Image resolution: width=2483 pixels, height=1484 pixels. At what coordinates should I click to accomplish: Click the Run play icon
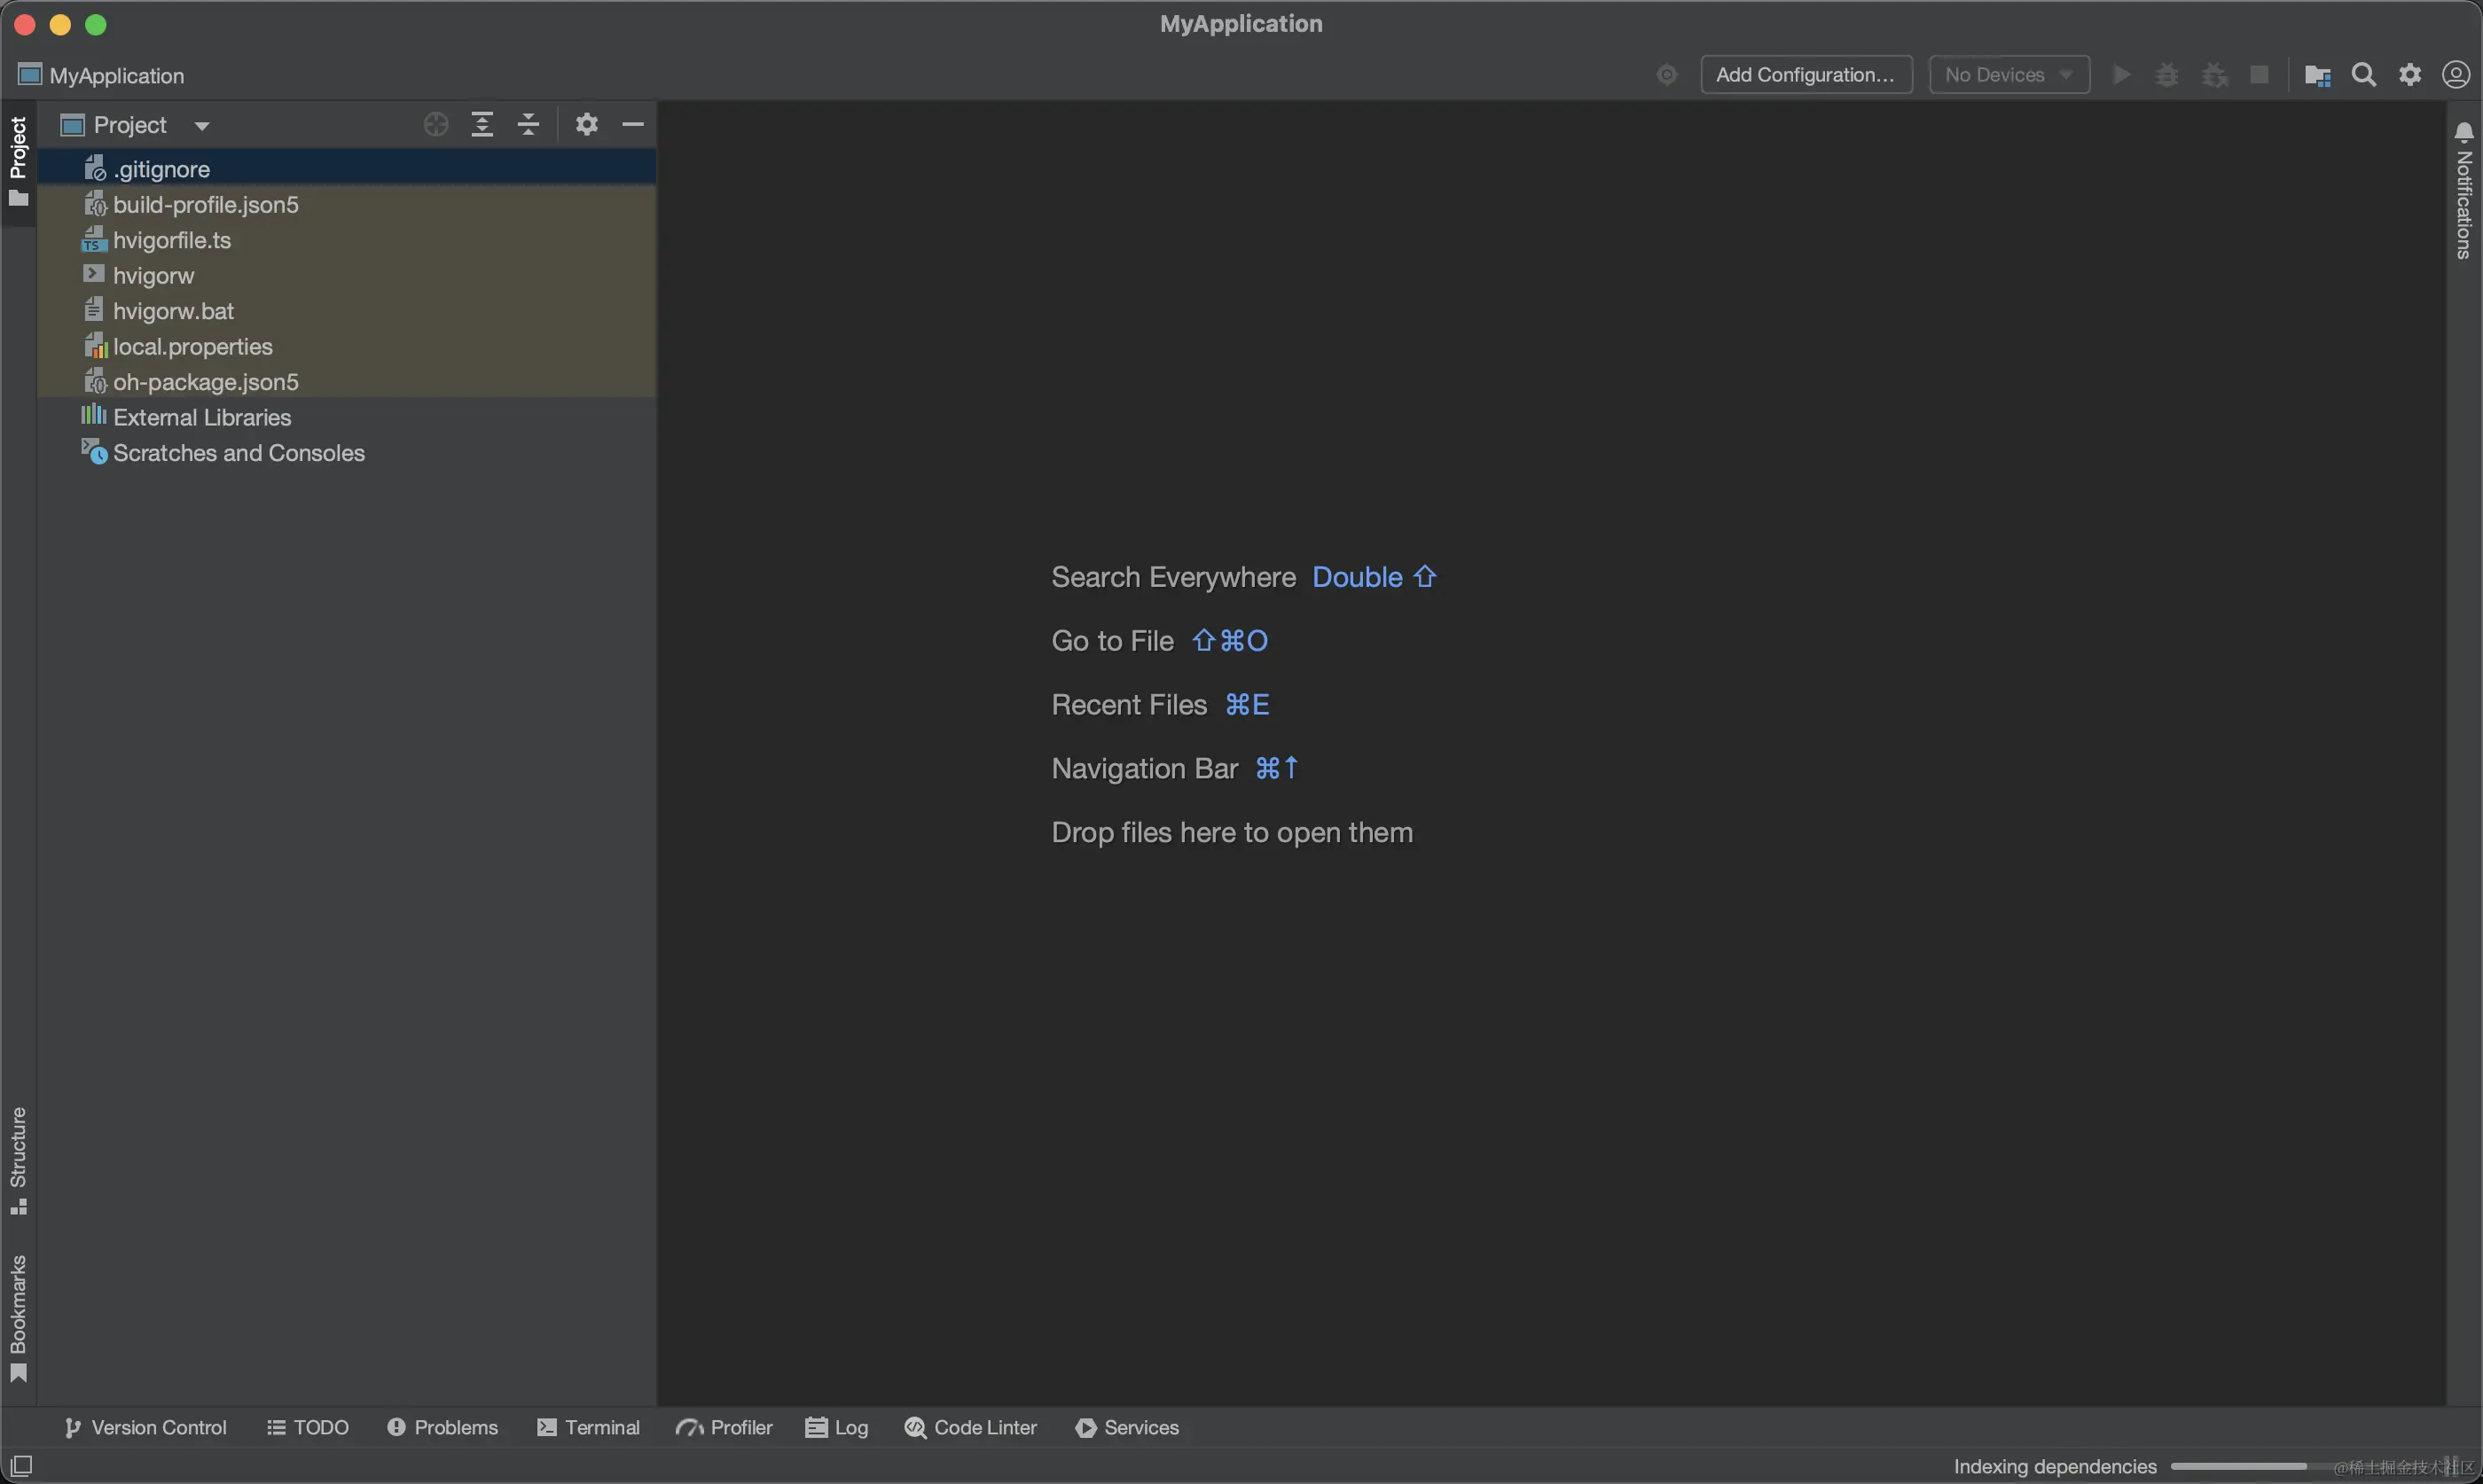click(2121, 75)
